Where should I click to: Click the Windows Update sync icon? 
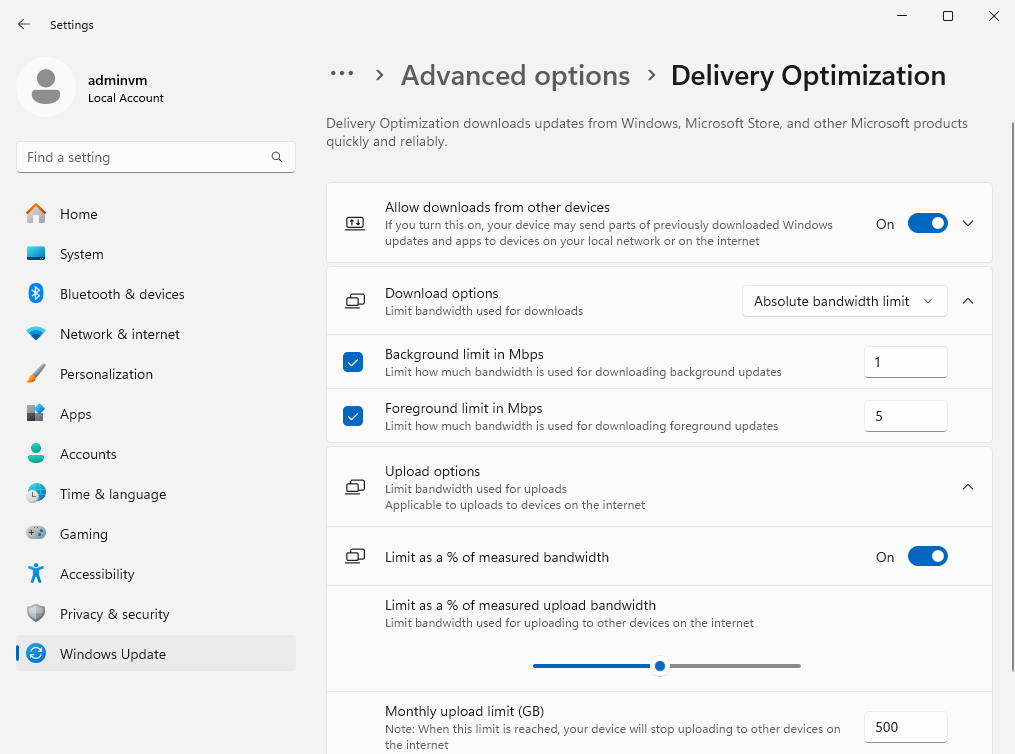point(36,654)
